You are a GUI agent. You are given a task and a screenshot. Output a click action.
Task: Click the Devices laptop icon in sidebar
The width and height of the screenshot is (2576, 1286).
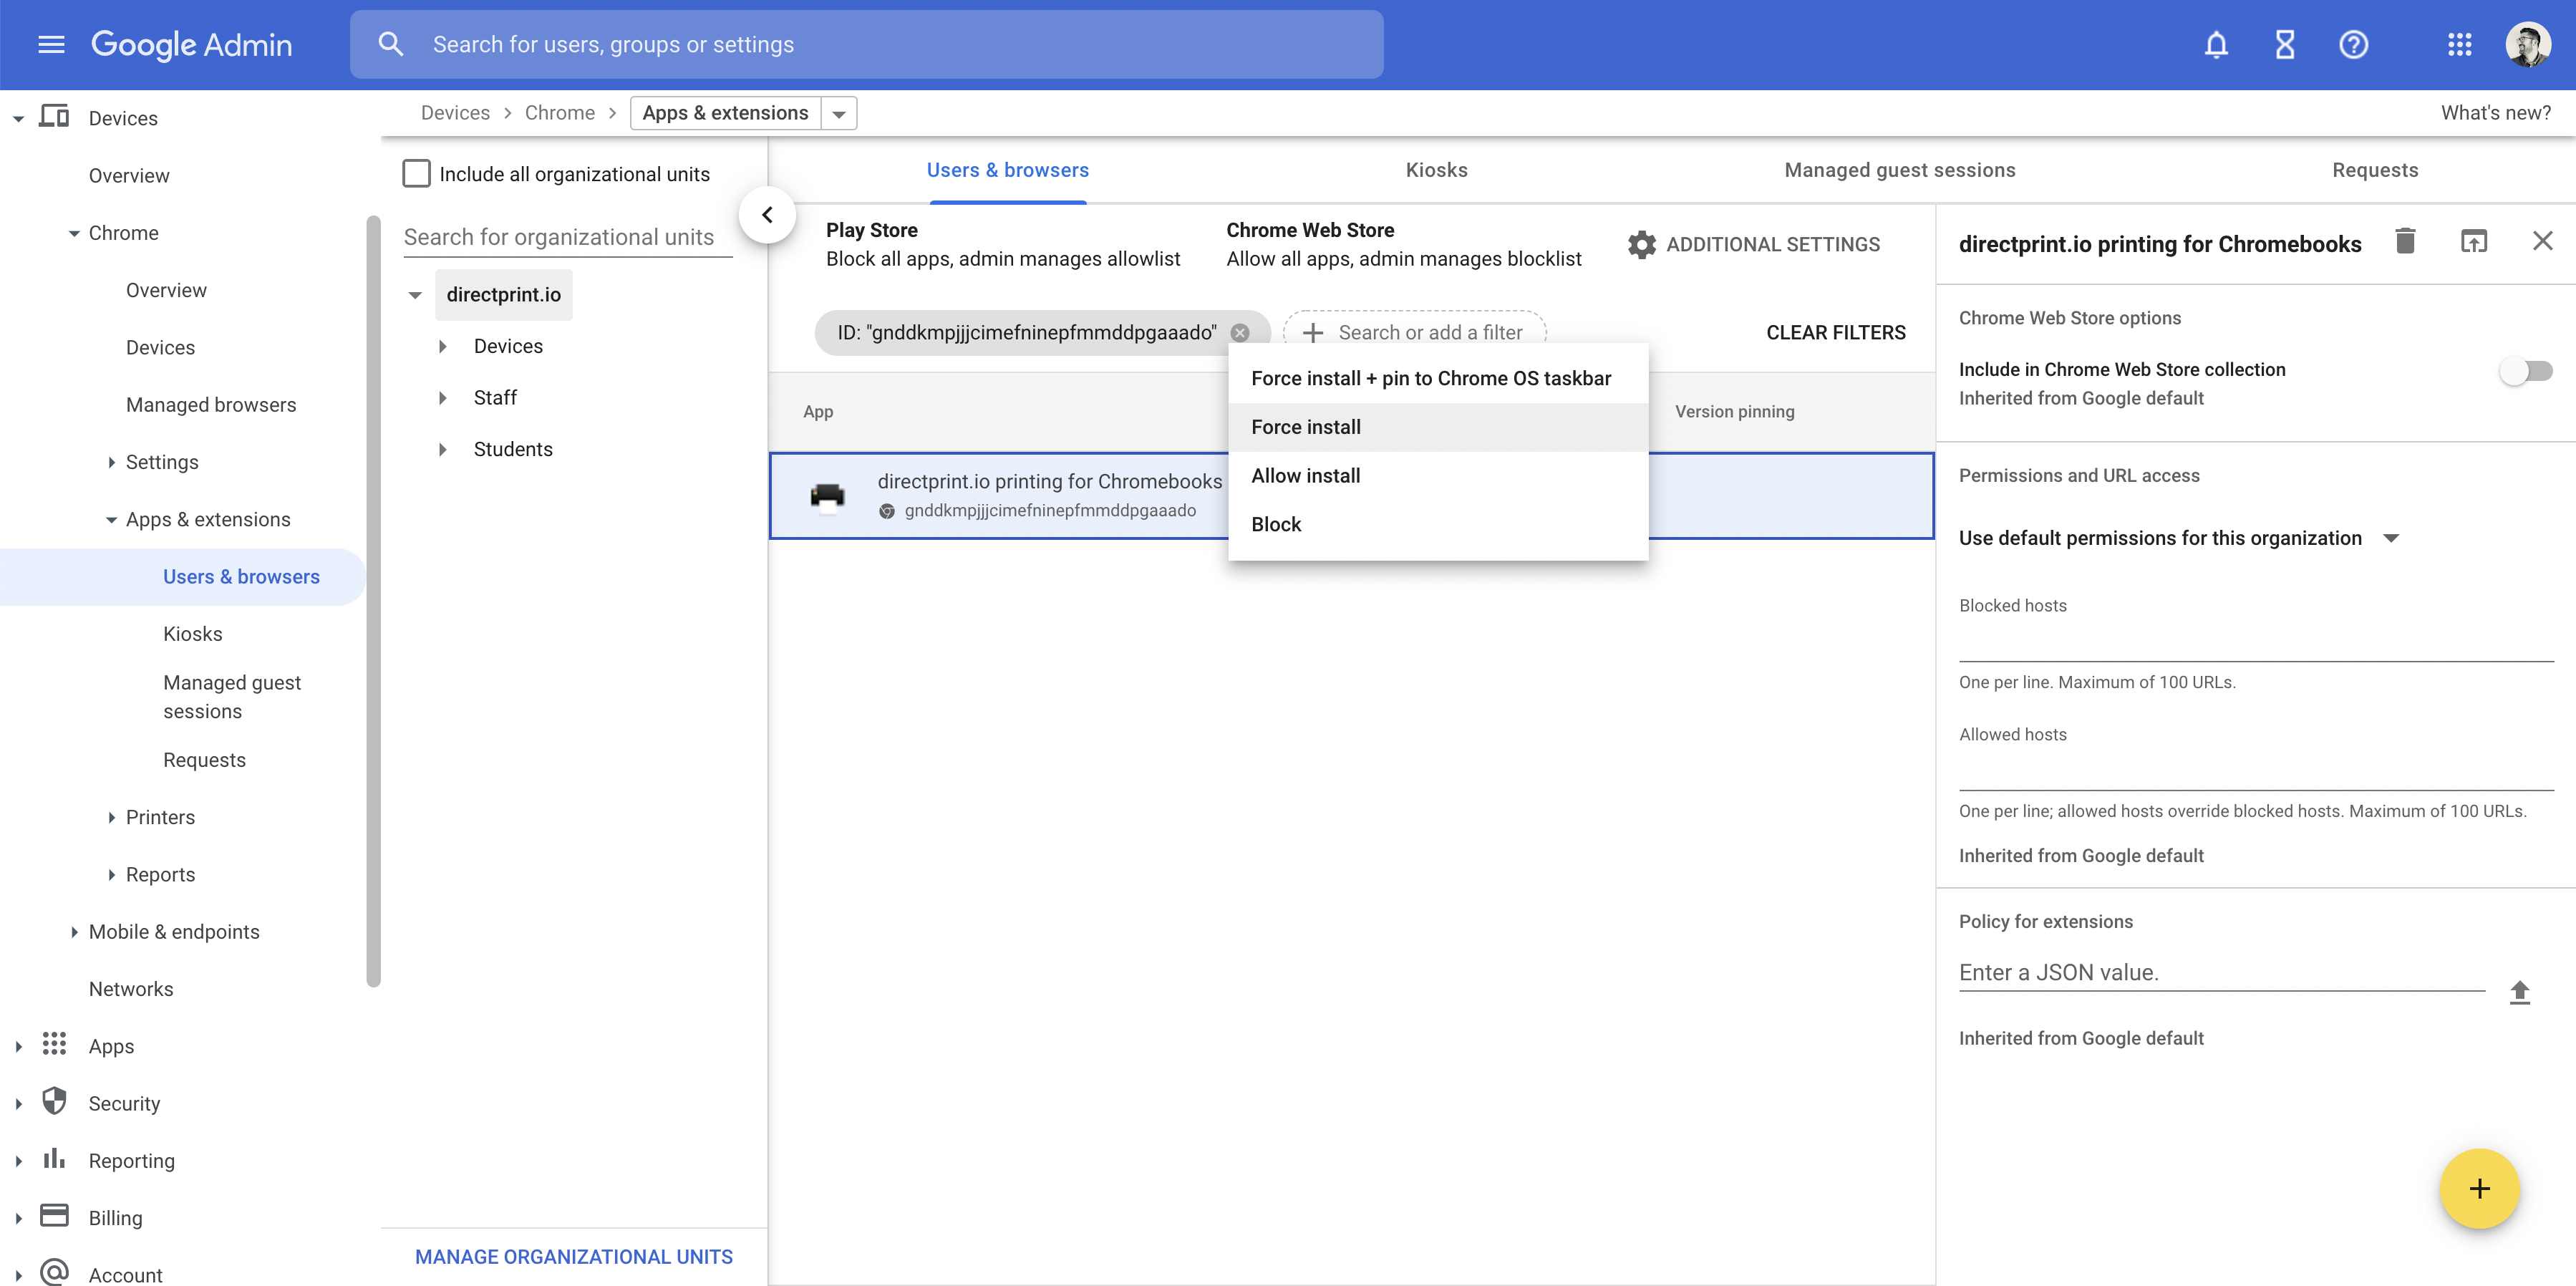point(54,117)
